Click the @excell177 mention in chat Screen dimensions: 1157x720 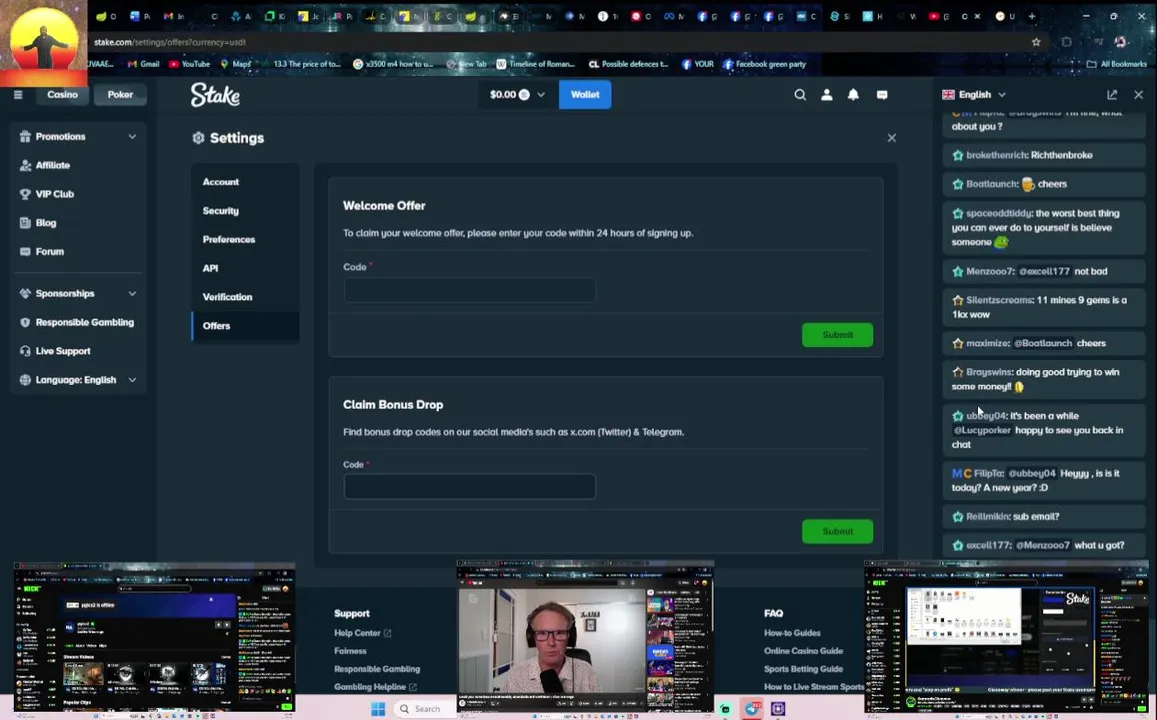coord(1043,271)
